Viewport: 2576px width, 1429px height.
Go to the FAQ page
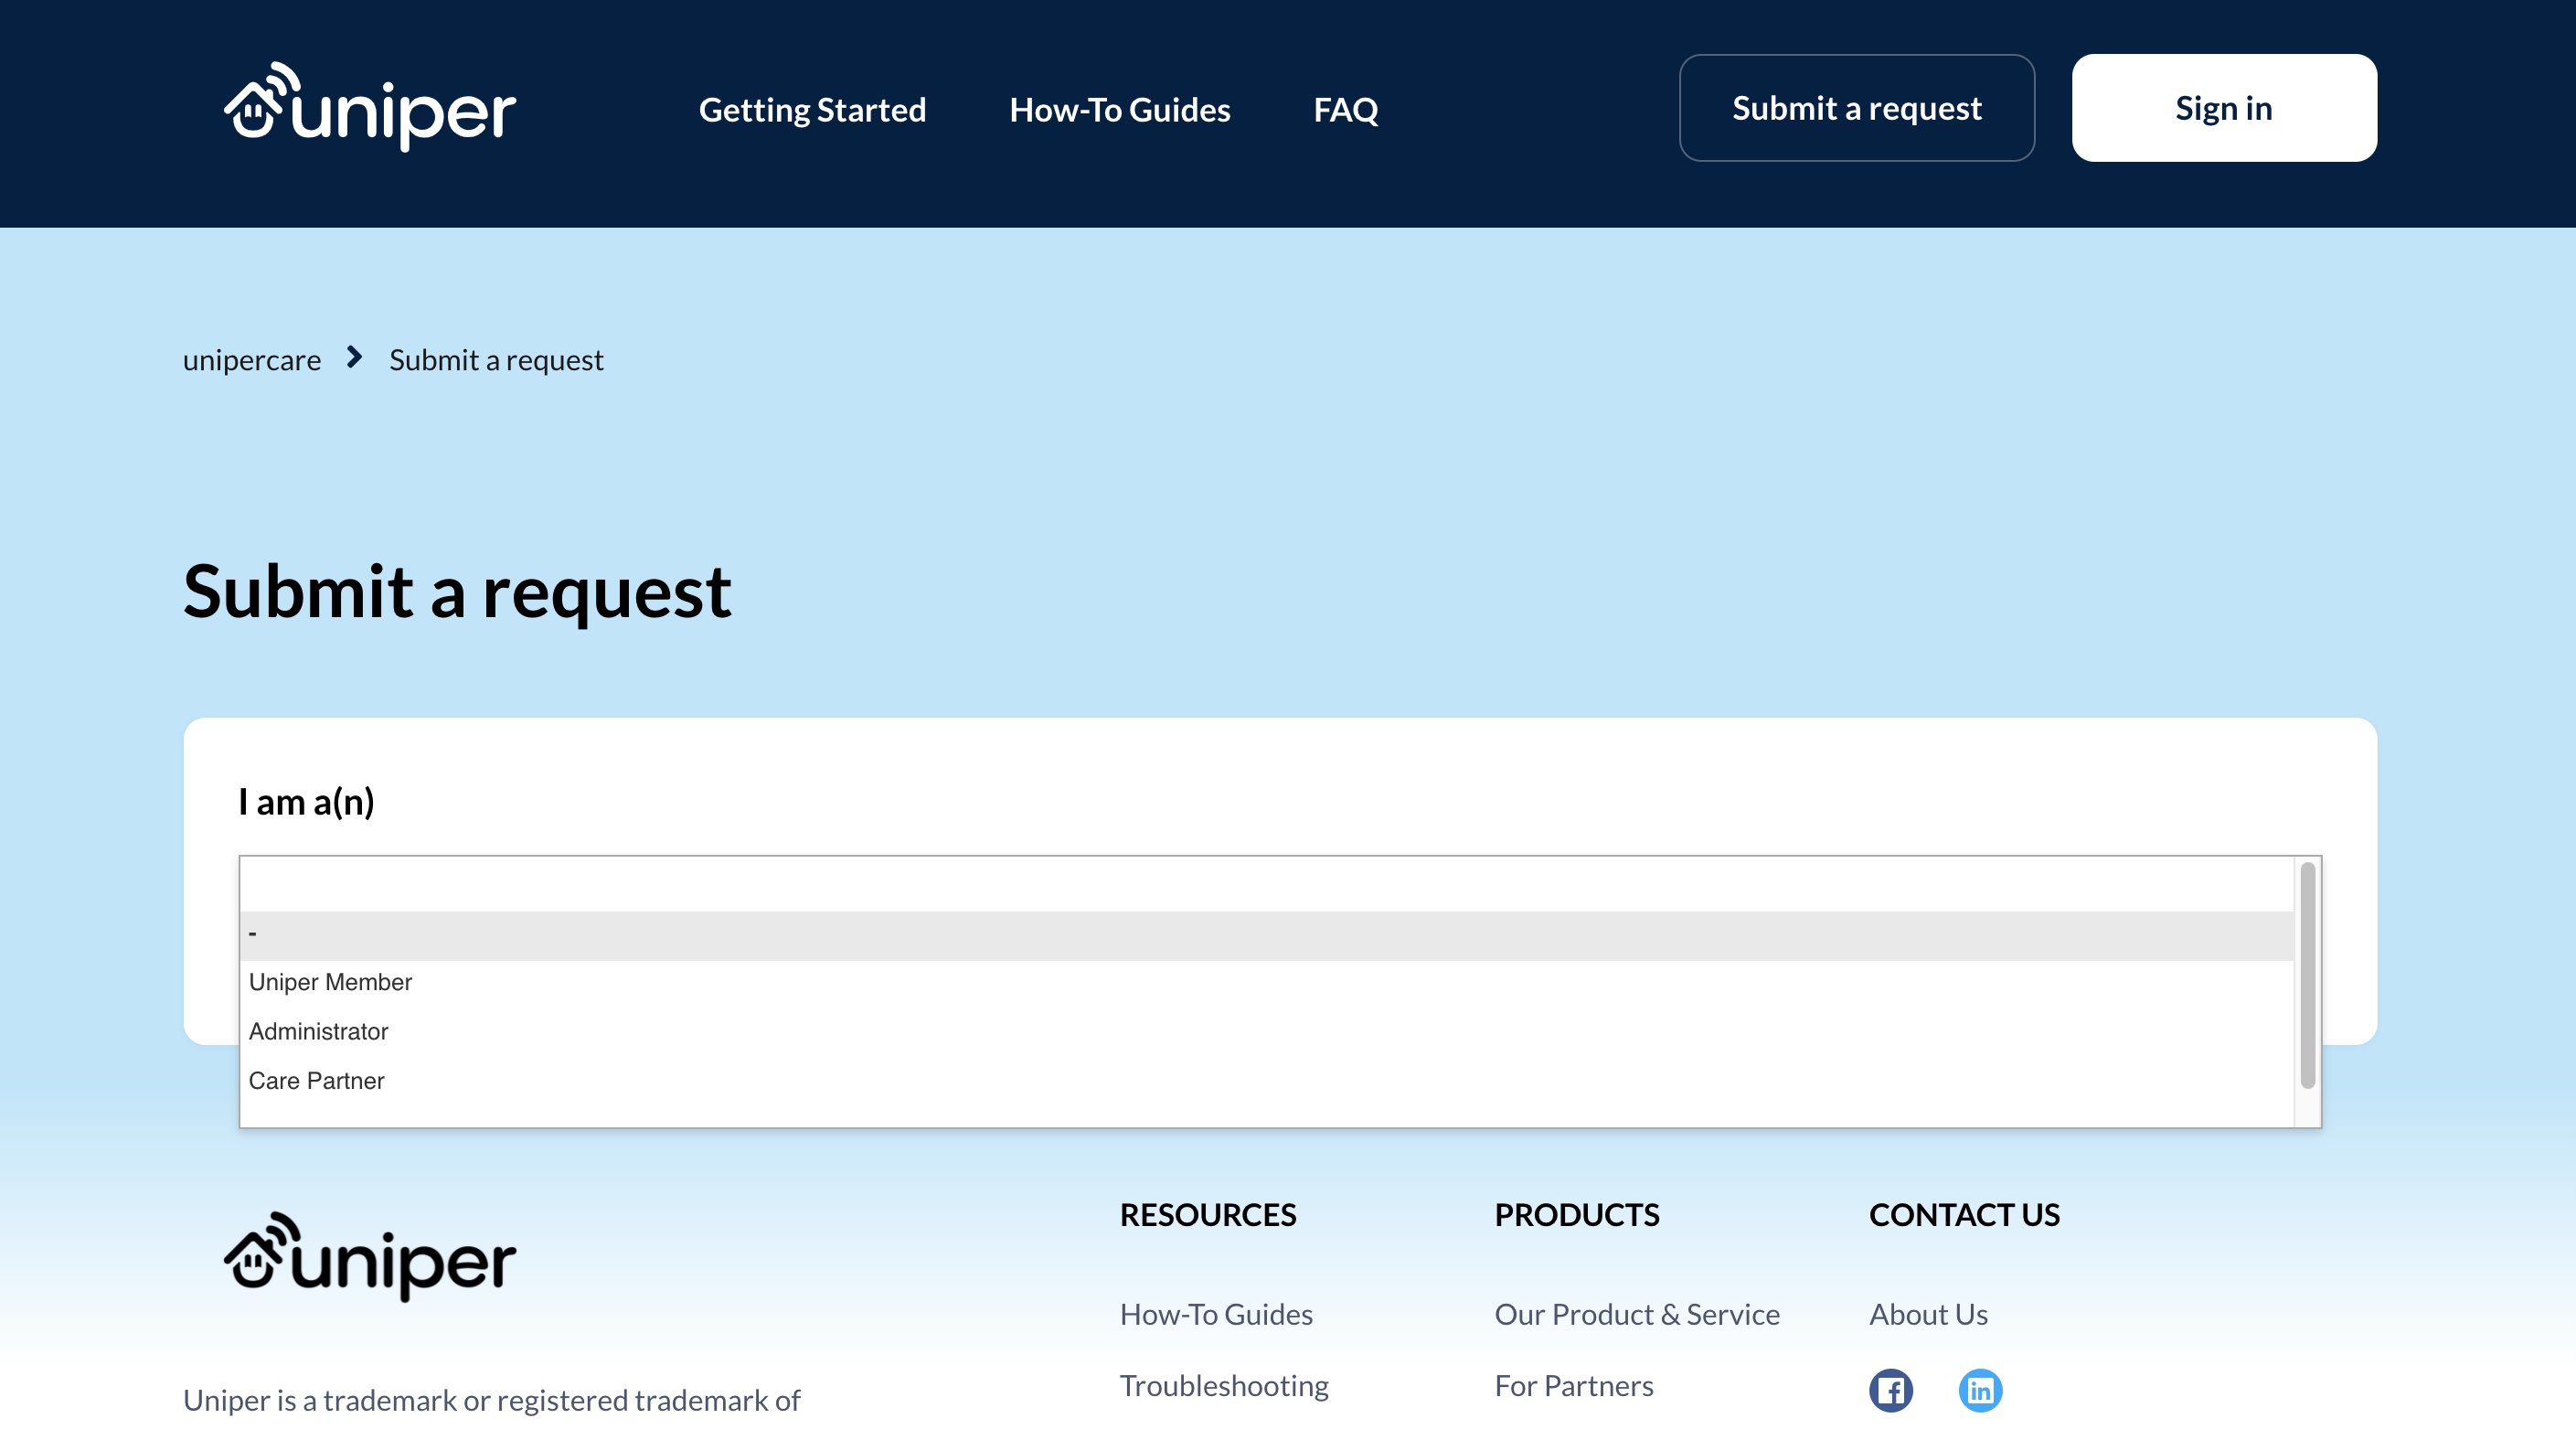point(1345,109)
